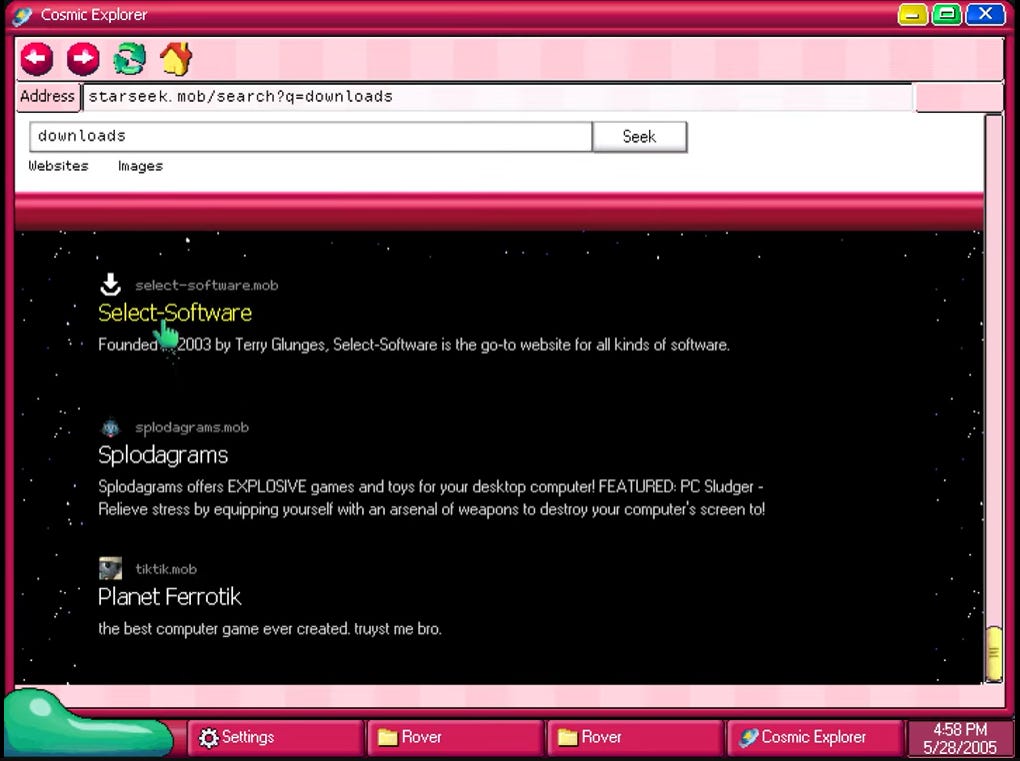Switch to the Images search tab
Viewport: 1020px width, 761px height.
point(140,166)
